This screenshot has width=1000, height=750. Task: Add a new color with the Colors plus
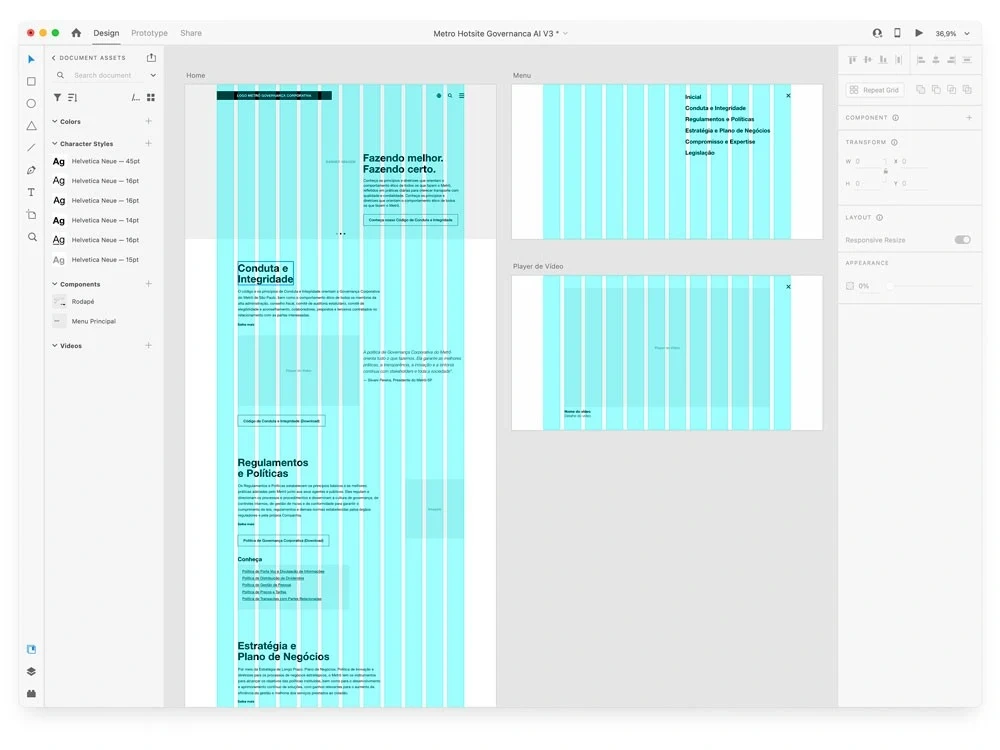click(x=149, y=121)
